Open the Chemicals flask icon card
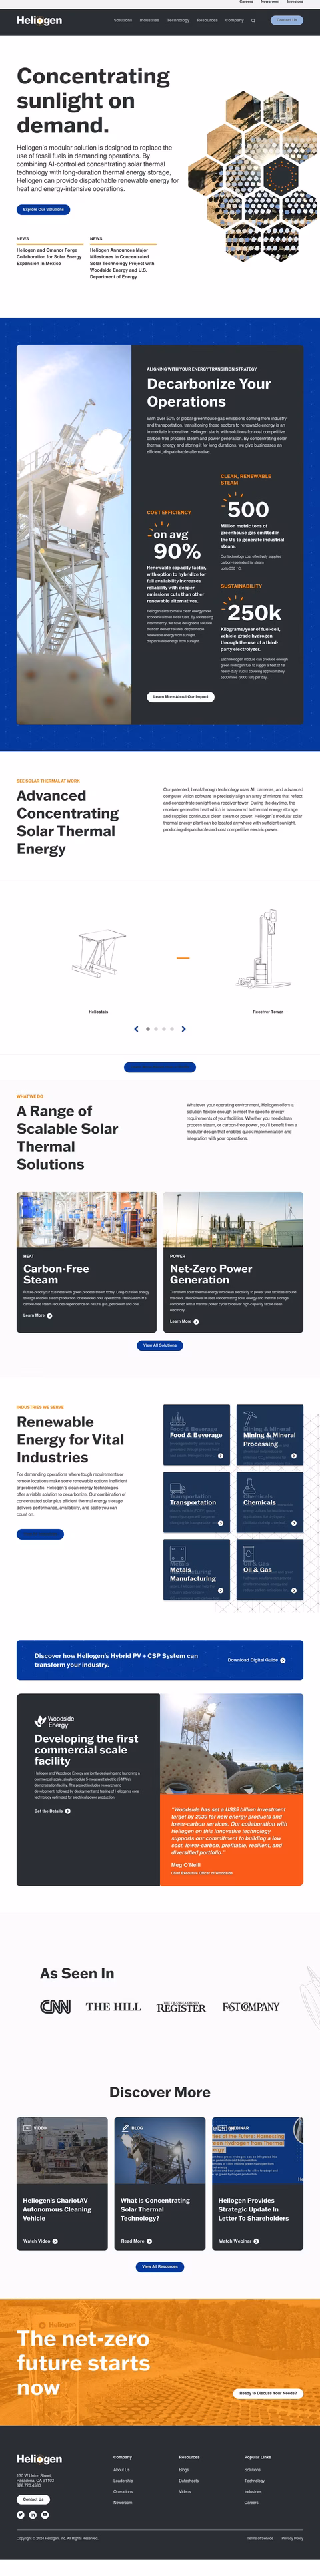 (270, 1501)
